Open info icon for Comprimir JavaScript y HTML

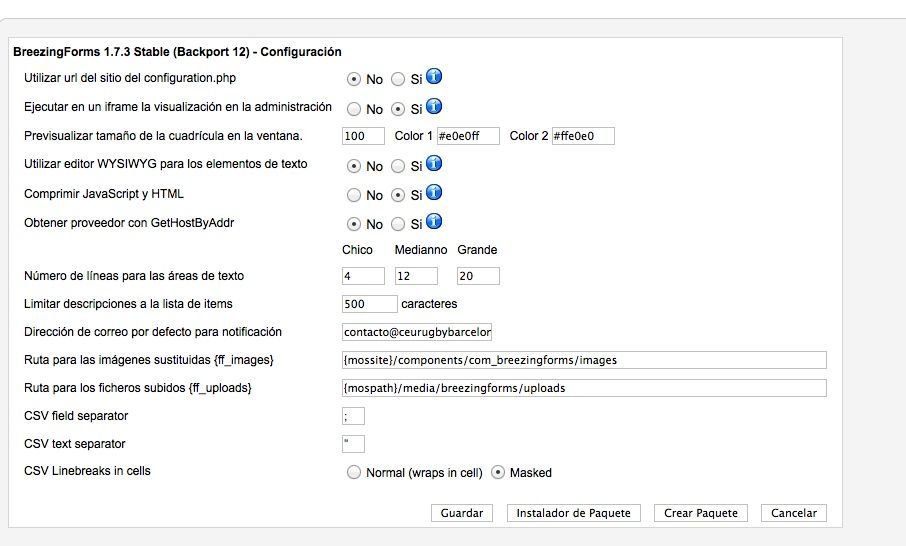point(434,192)
